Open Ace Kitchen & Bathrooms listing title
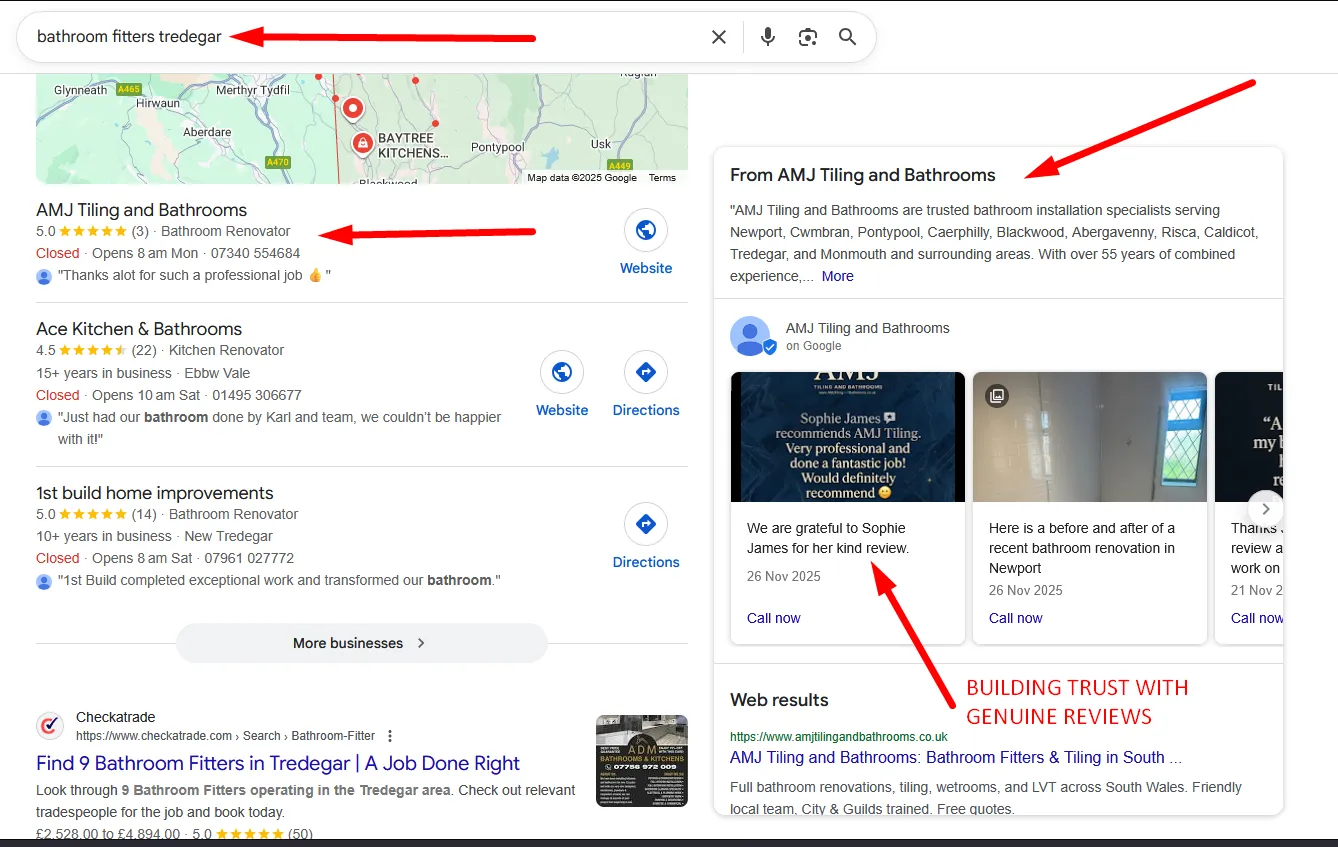 [x=139, y=329]
